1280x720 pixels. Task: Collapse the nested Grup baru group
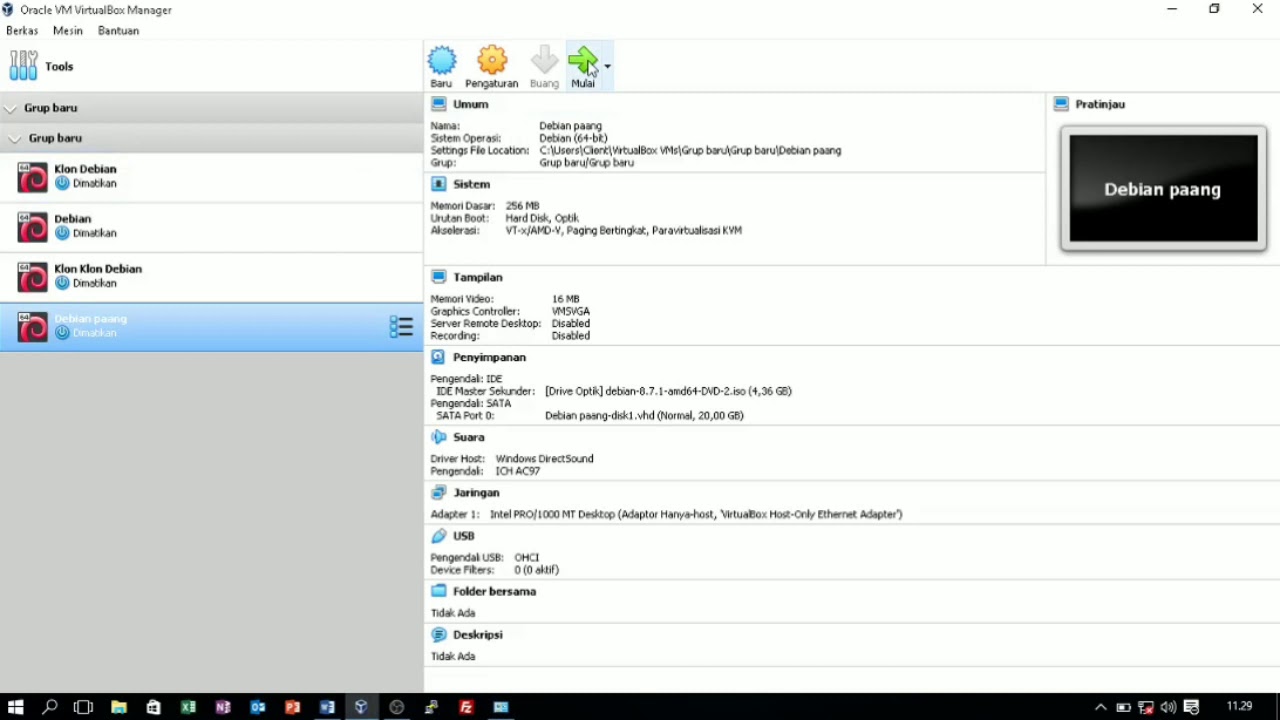[15, 138]
